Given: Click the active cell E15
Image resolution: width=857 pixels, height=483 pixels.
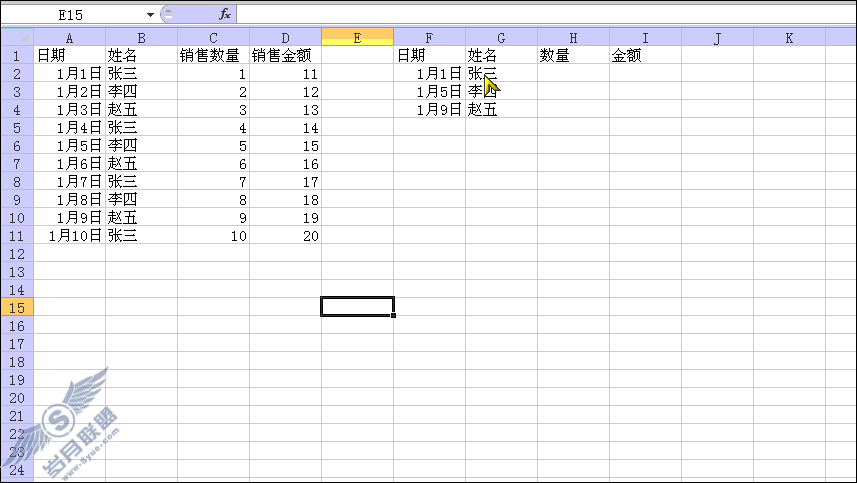Looking at the screenshot, I should tap(357, 307).
